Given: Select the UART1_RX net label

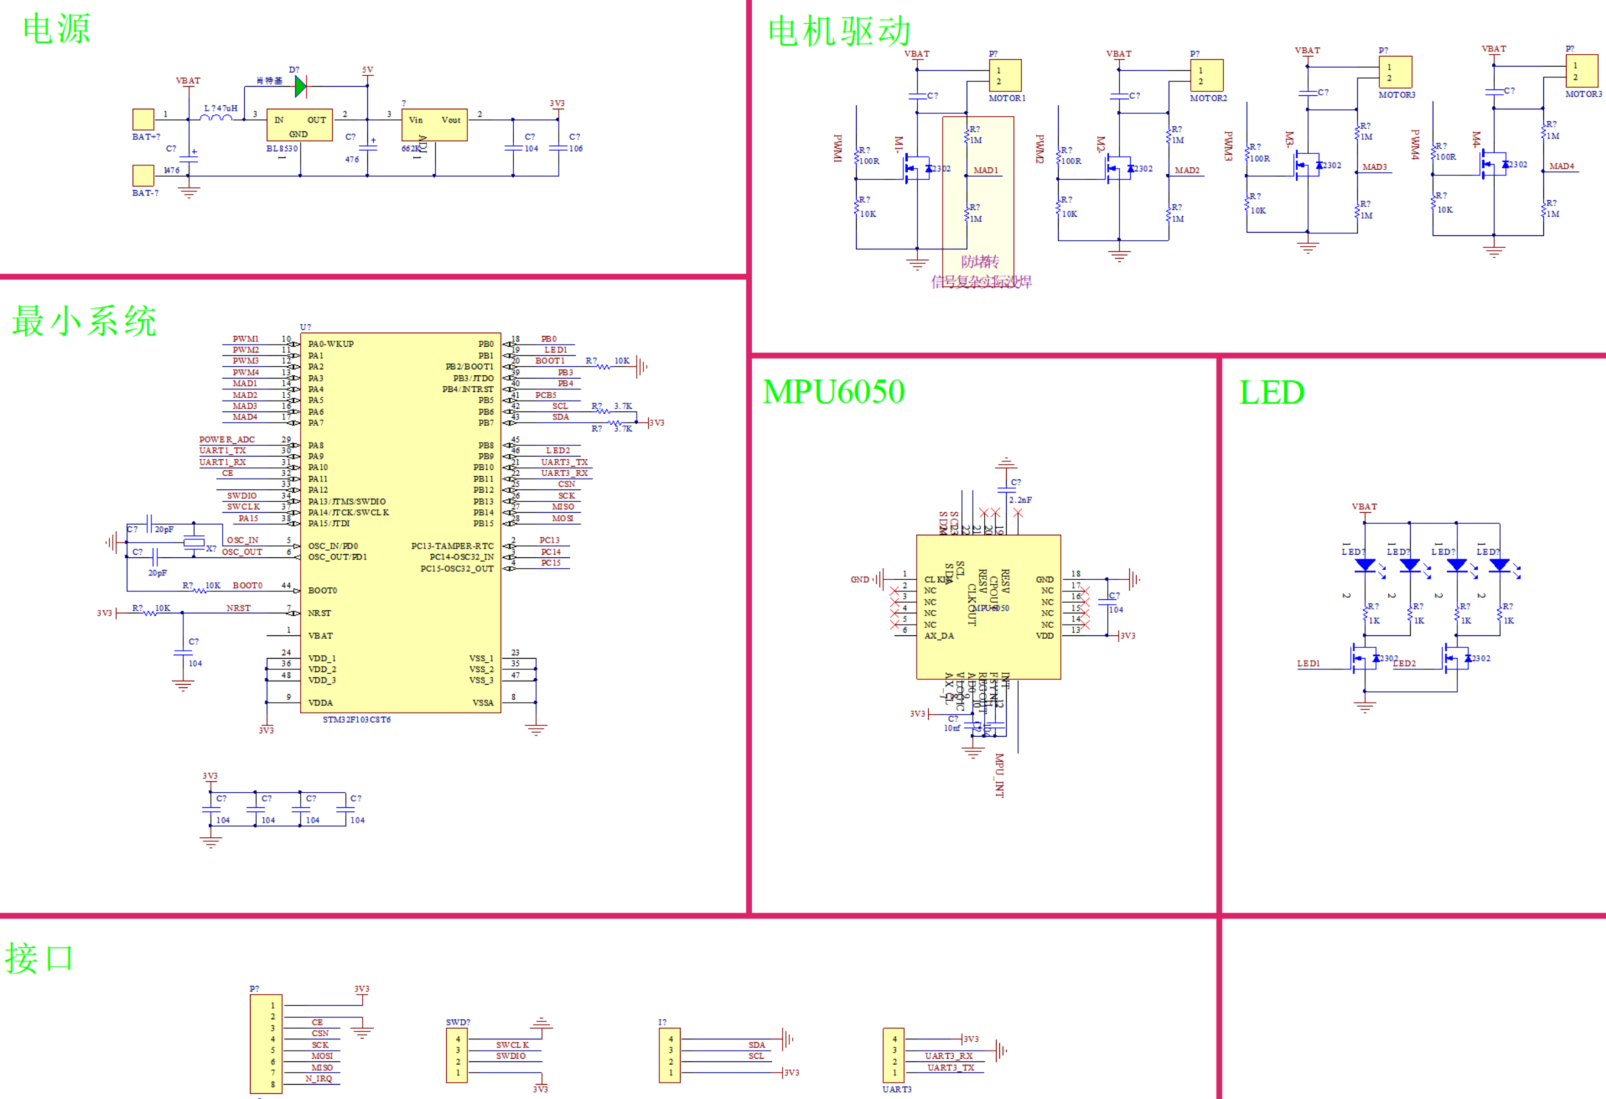Looking at the screenshot, I should tap(222, 463).
